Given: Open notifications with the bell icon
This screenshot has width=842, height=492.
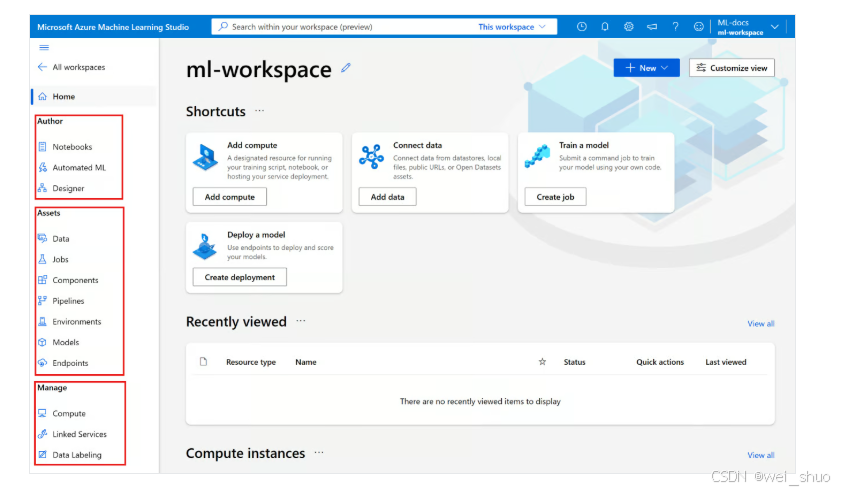Looking at the screenshot, I should coord(605,26).
